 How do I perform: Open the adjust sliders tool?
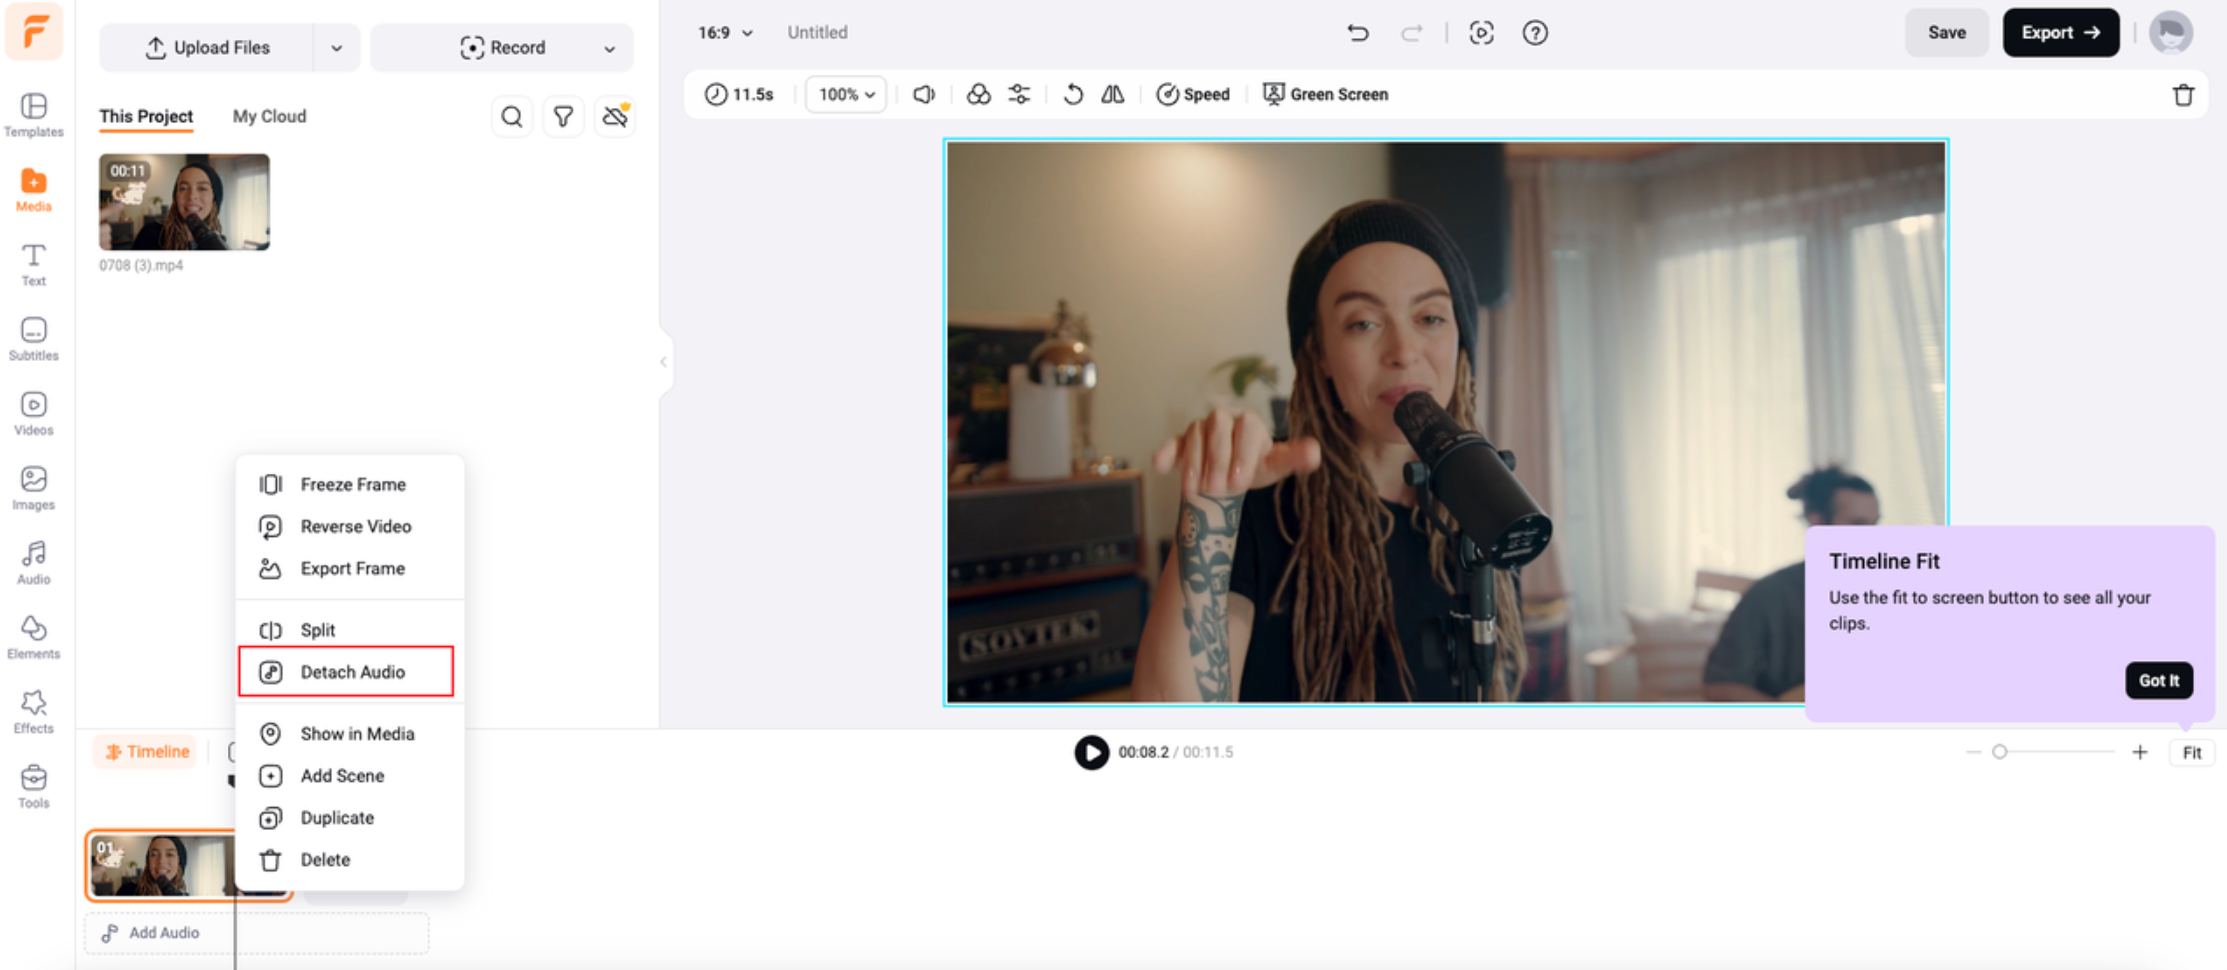[1019, 94]
